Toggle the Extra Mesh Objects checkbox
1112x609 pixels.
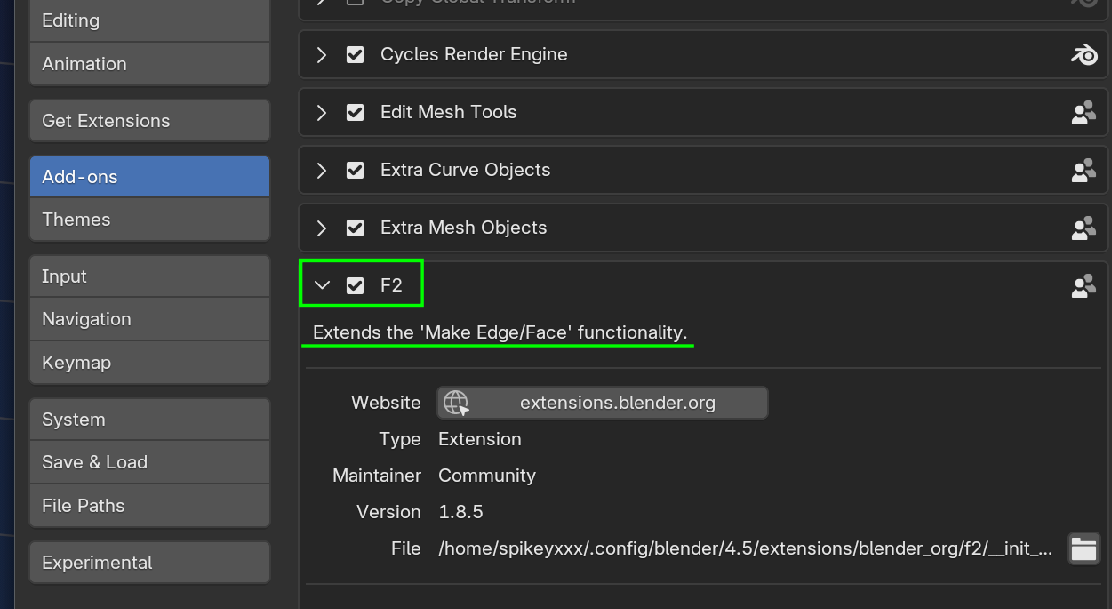coord(355,227)
